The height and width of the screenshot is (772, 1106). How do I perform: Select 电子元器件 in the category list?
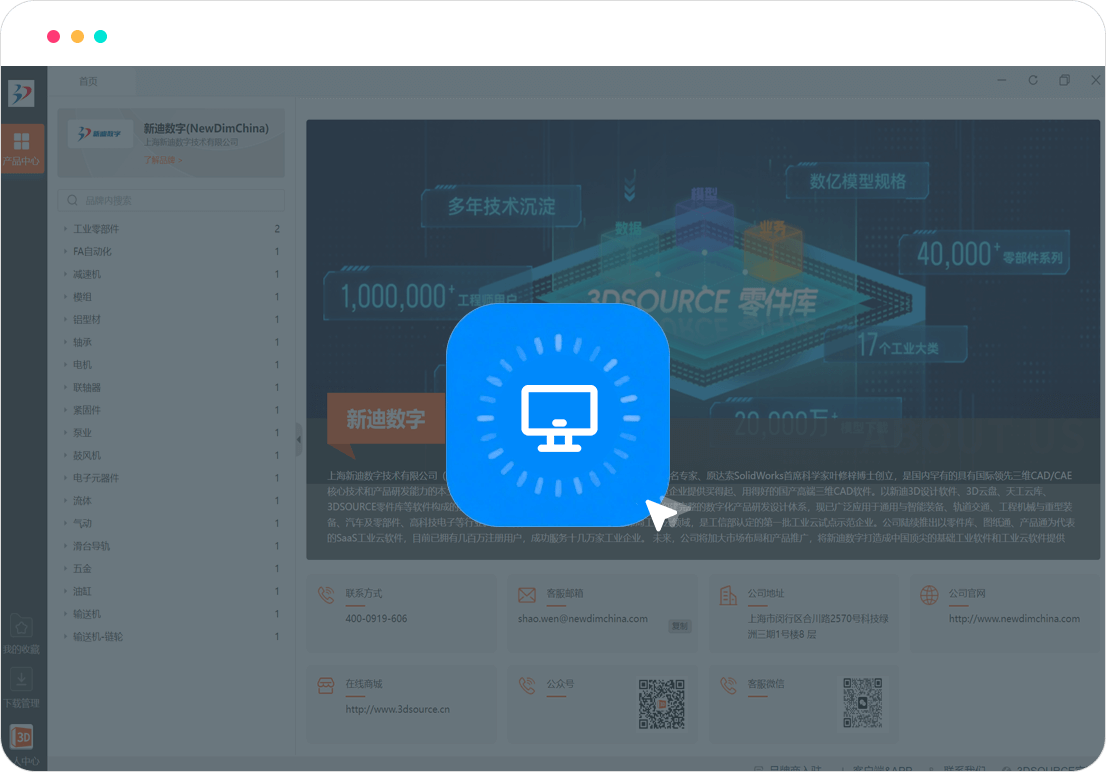(96, 478)
